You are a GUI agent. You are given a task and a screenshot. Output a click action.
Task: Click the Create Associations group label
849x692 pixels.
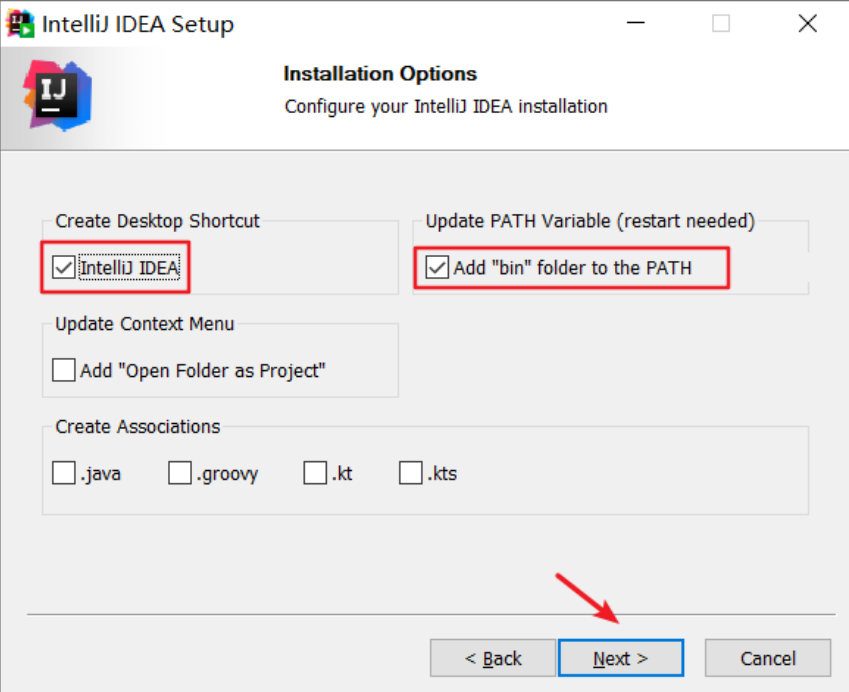[138, 427]
